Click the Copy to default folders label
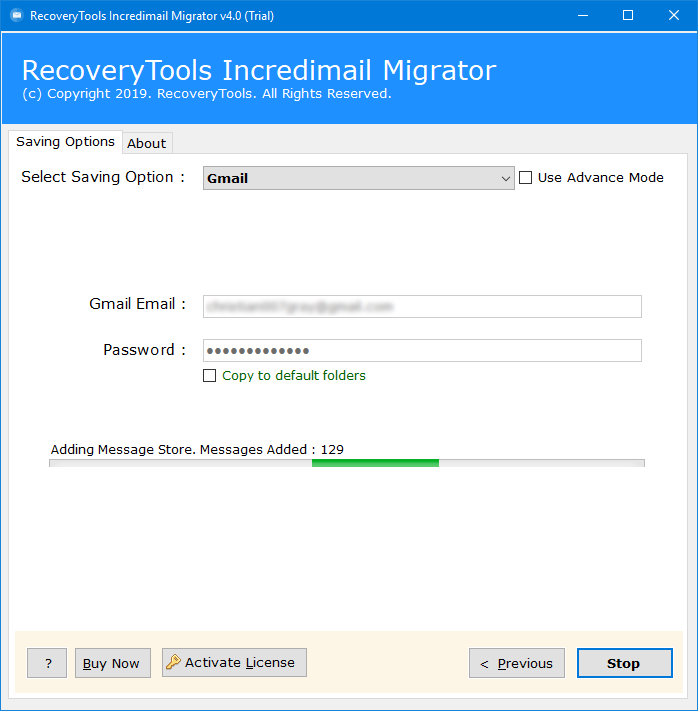698x711 pixels. click(x=293, y=375)
